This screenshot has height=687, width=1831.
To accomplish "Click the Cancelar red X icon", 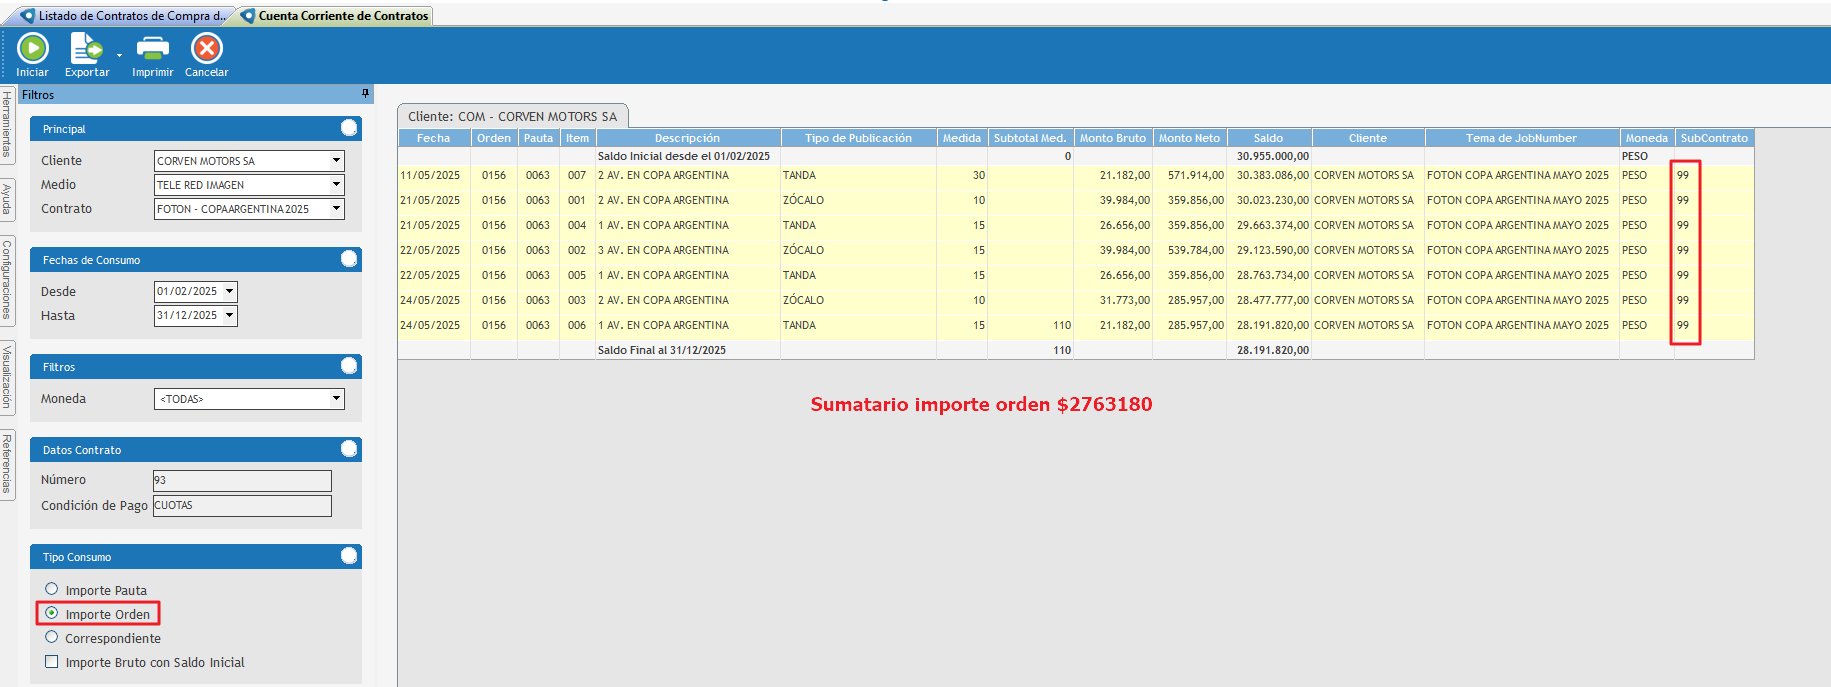I will coord(207,48).
